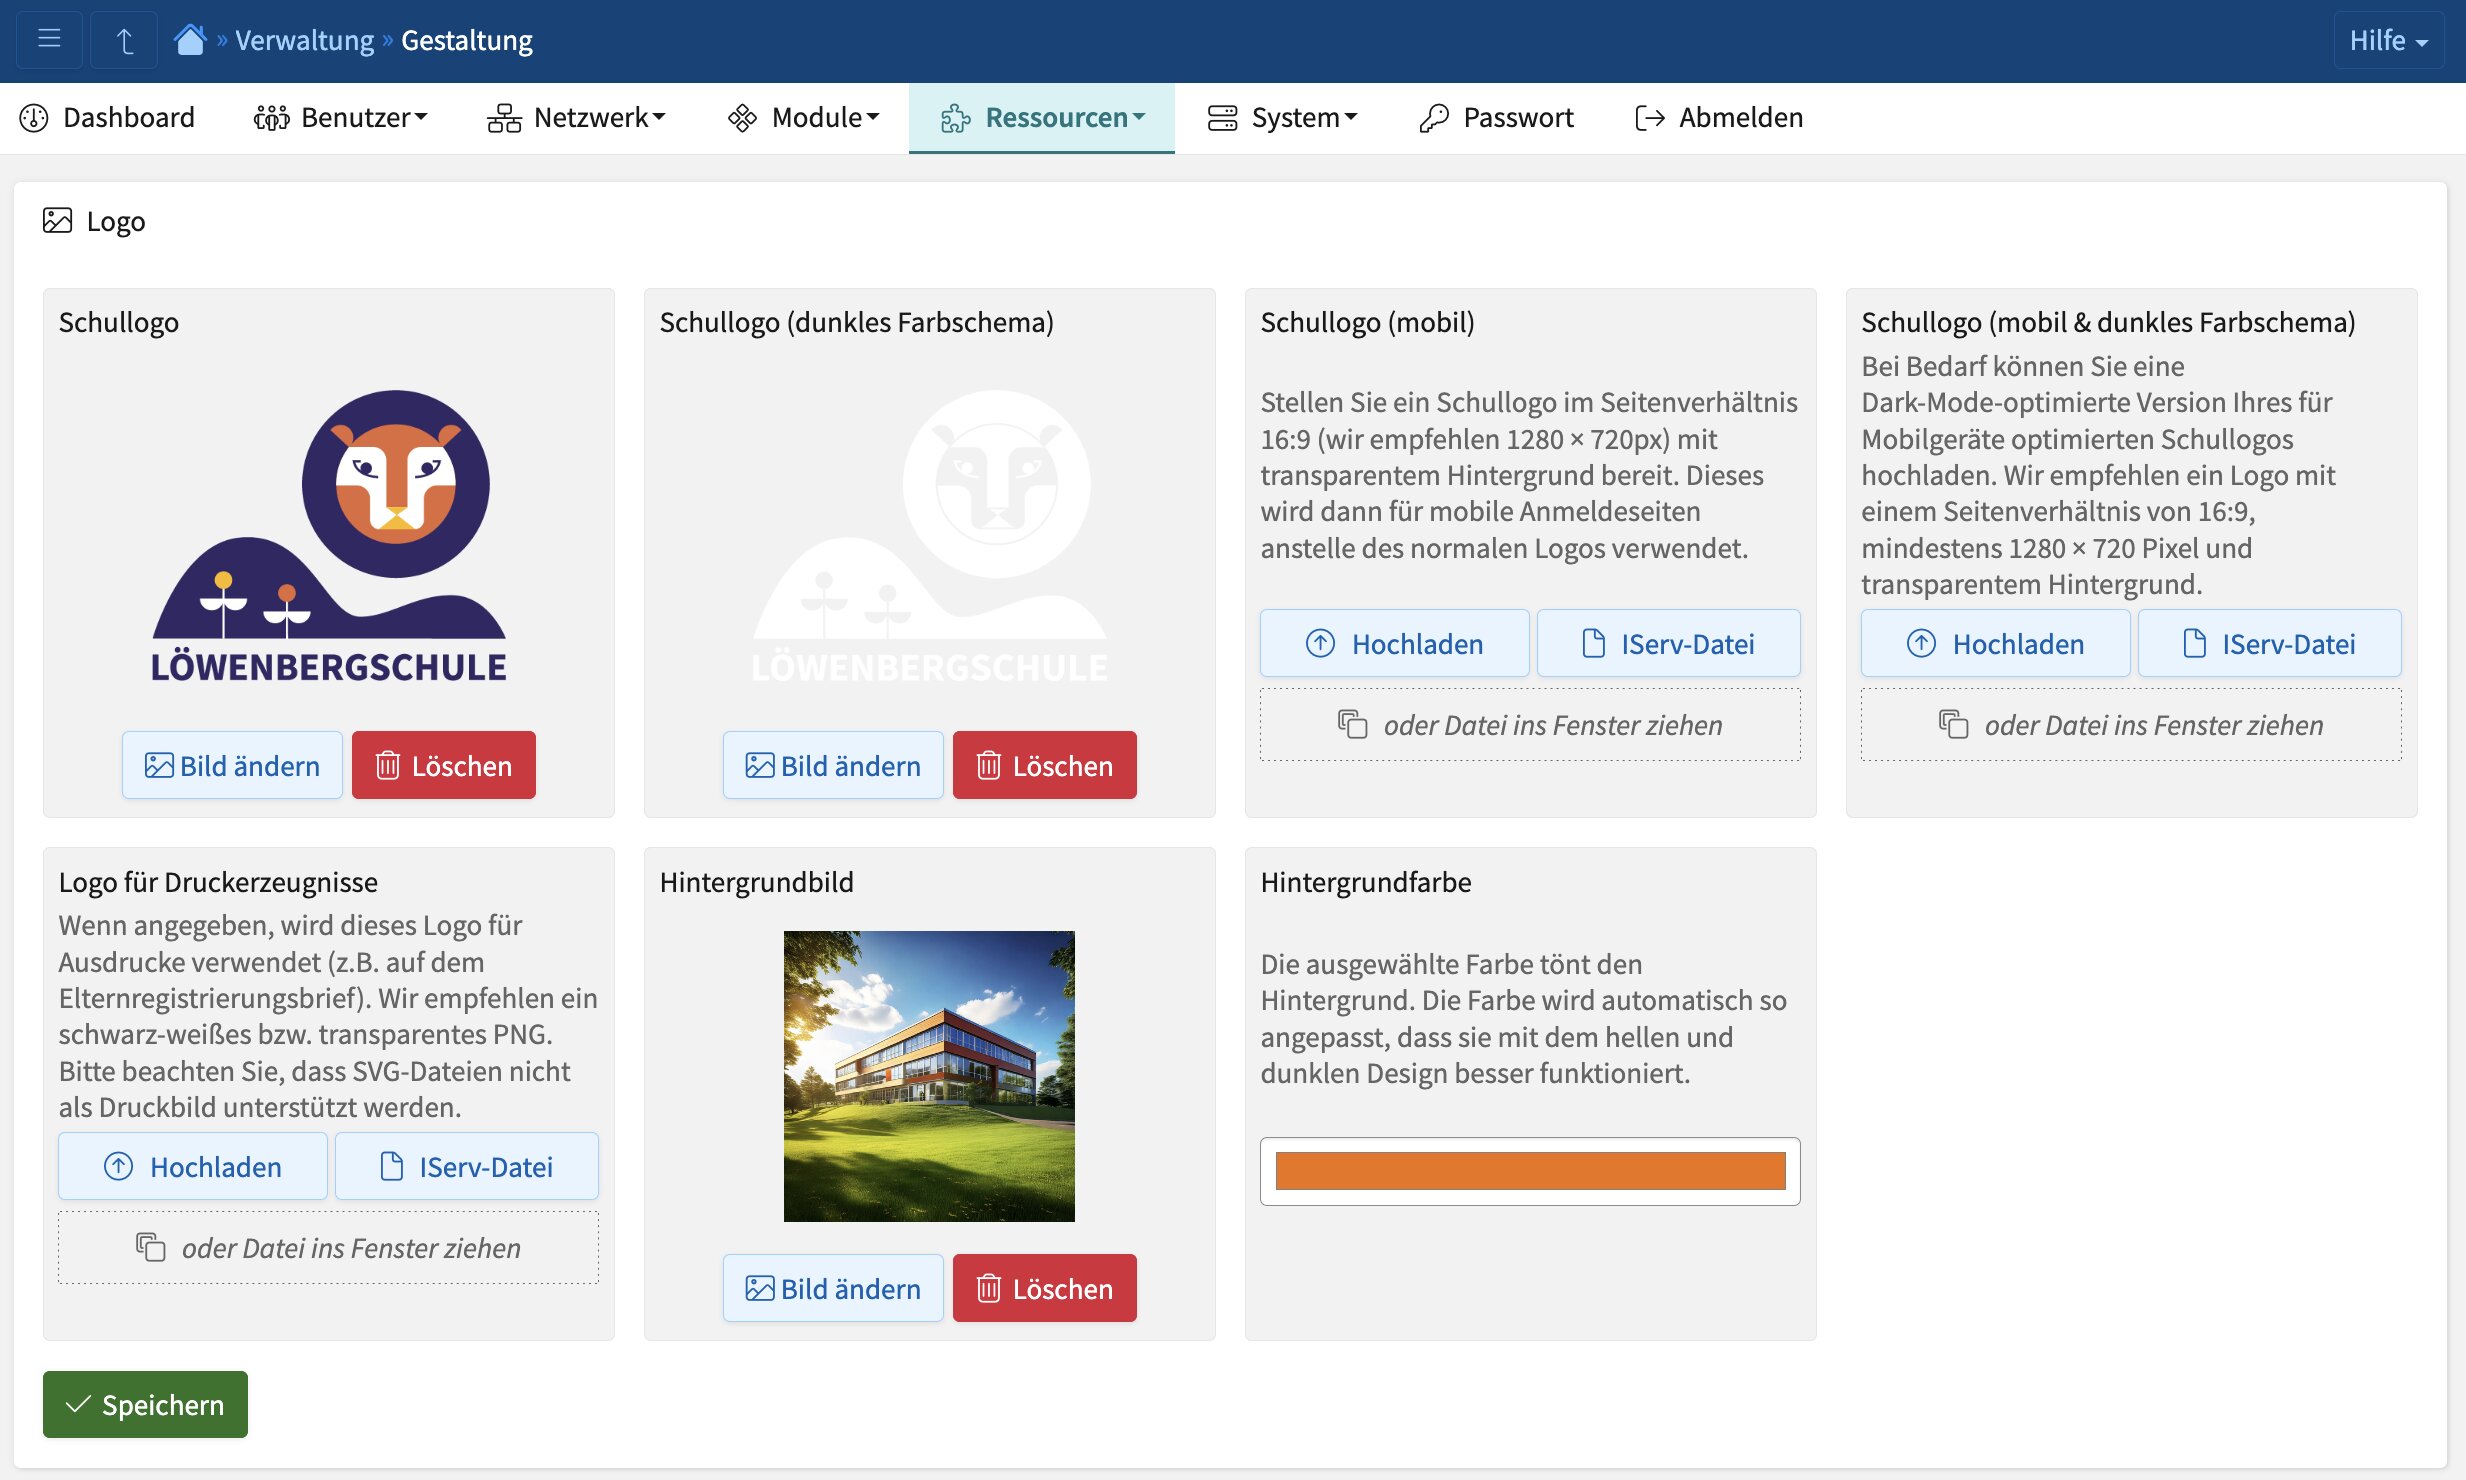Click file icon on Druckerzeugnisse IServ-Datei
Viewport: 2466px width, 1480px height.
click(x=392, y=1166)
